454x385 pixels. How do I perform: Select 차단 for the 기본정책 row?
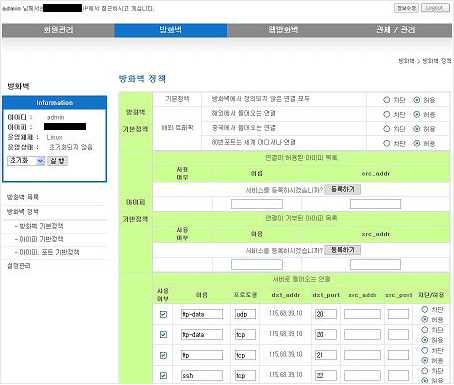point(387,100)
